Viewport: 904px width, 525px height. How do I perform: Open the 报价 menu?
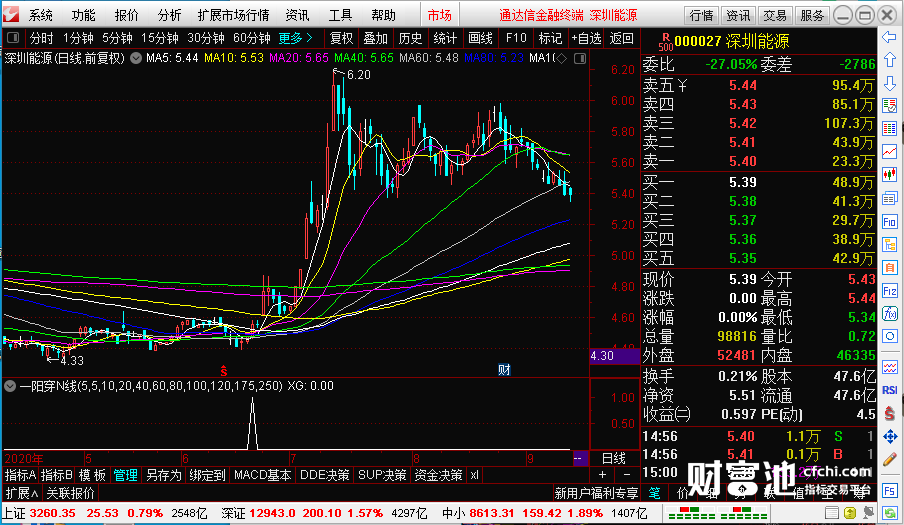(x=126, y=16)
